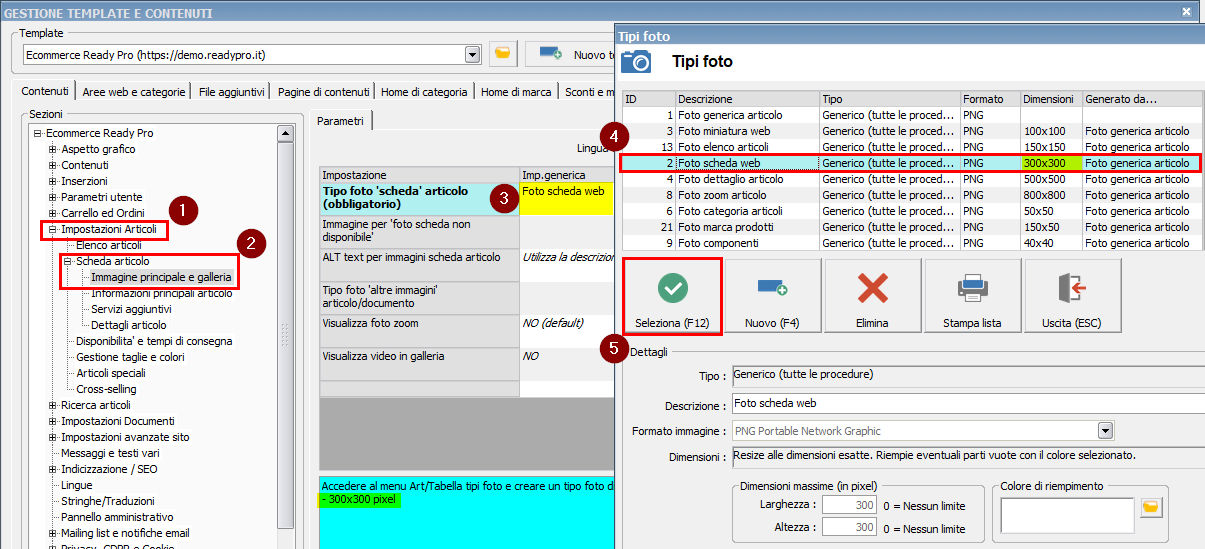Click the camera icon in Tipi foto header
Image resolution: width=1205 pixels, height=549 pixels.
(x=636, y=62)
